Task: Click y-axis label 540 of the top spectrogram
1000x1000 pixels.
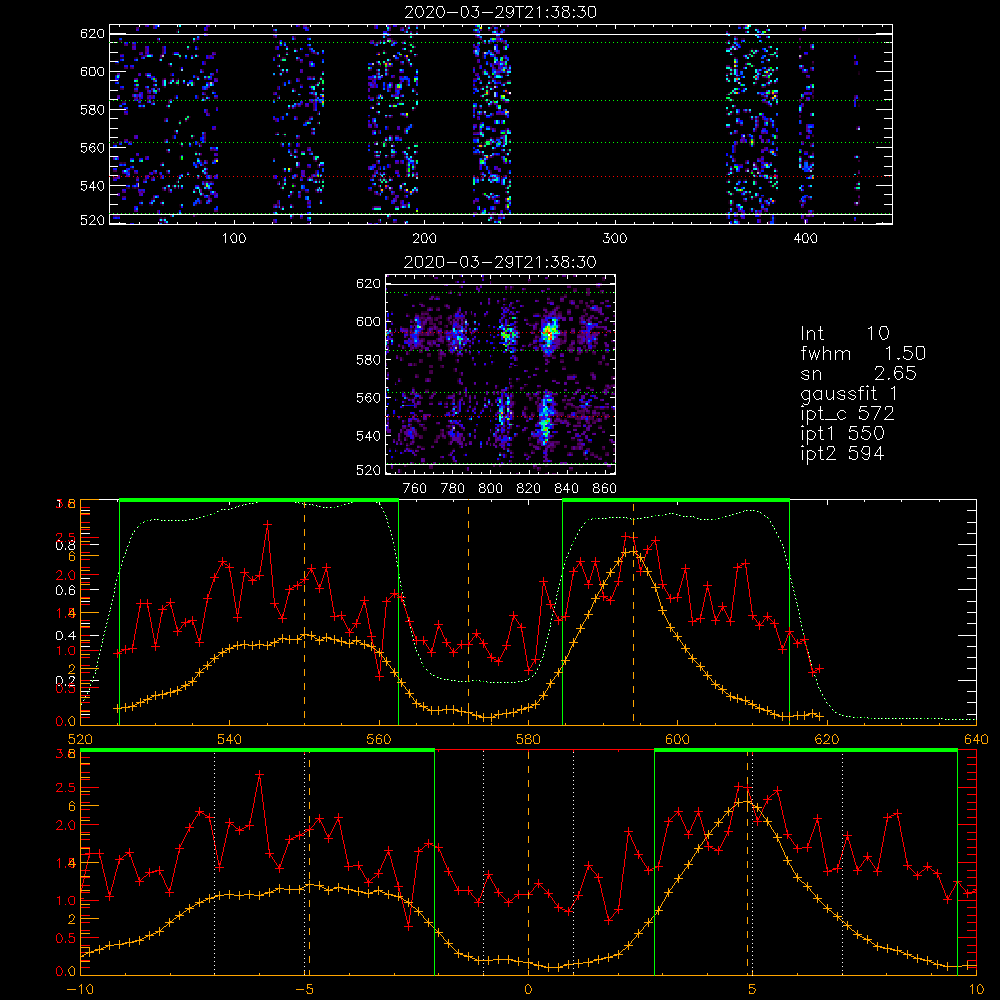Action: [92, 186]
